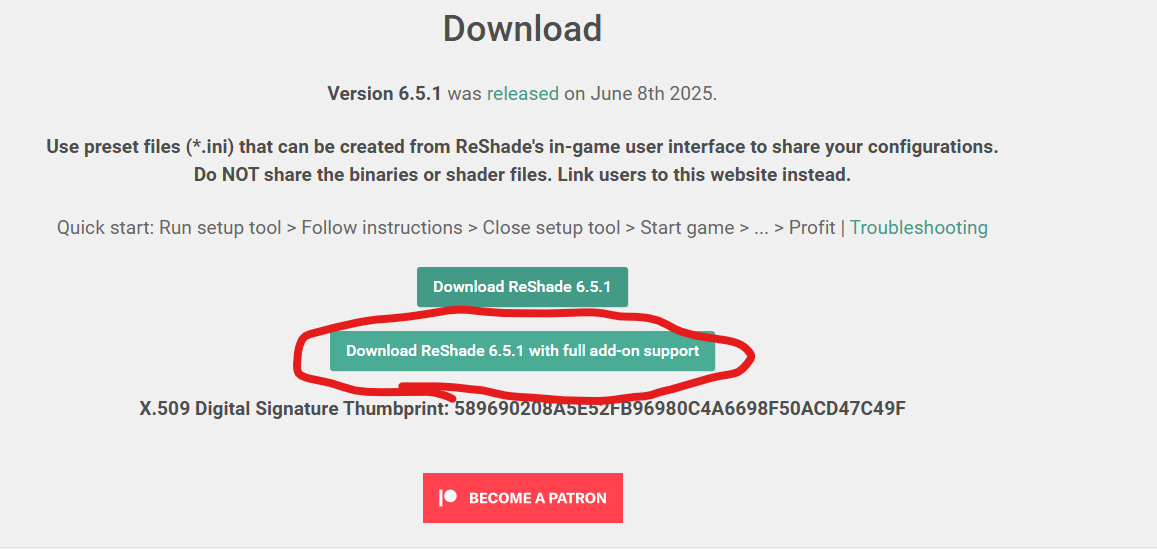
Task: Click the 'Start game' step text
Action: (687, 227)
